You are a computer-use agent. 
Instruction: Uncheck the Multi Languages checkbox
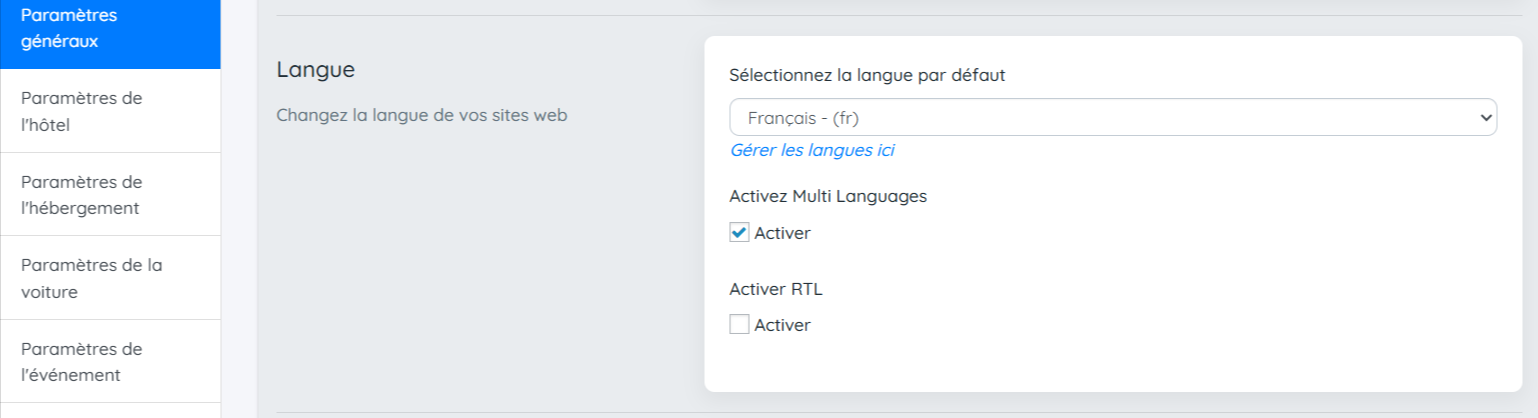pyautogui.click(x=739, y=233)
